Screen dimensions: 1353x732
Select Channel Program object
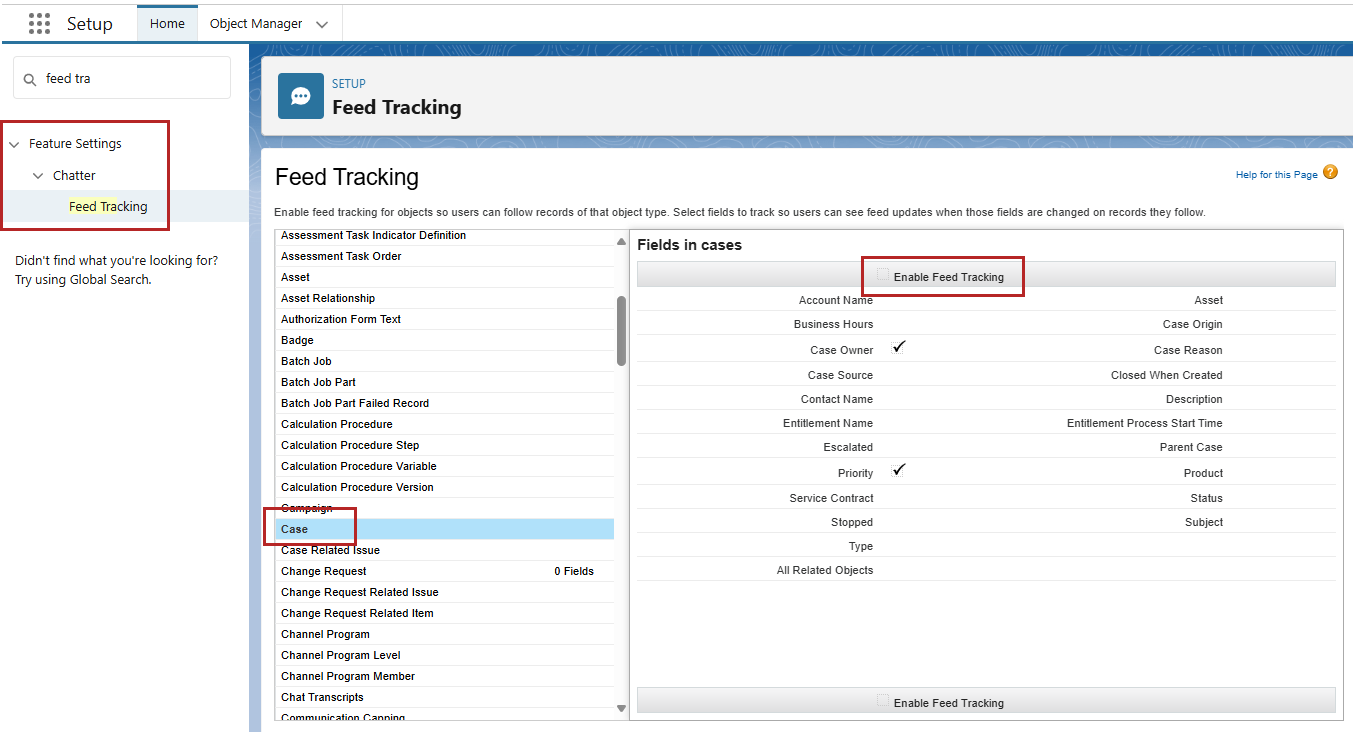click(445, 634)
